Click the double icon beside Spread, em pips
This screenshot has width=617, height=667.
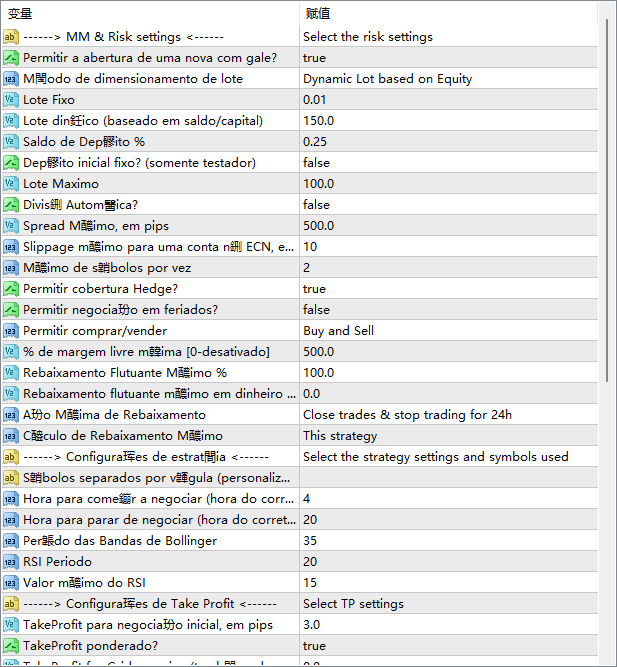tap(11, 226)
